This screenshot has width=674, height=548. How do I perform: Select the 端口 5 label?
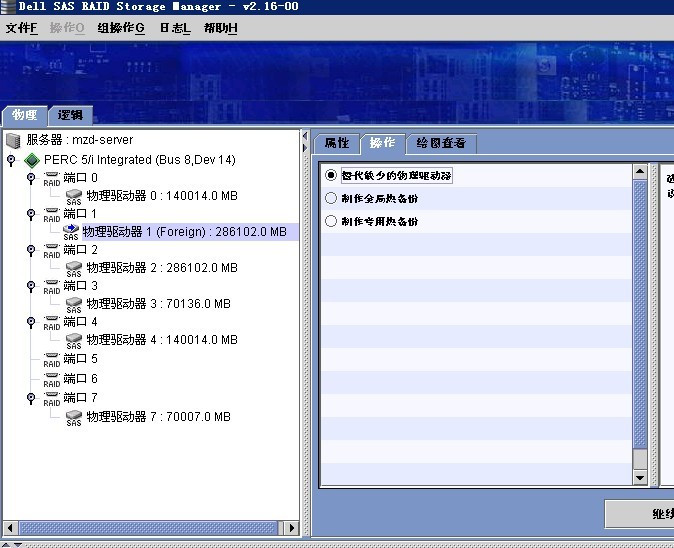[x=80, y=359]
